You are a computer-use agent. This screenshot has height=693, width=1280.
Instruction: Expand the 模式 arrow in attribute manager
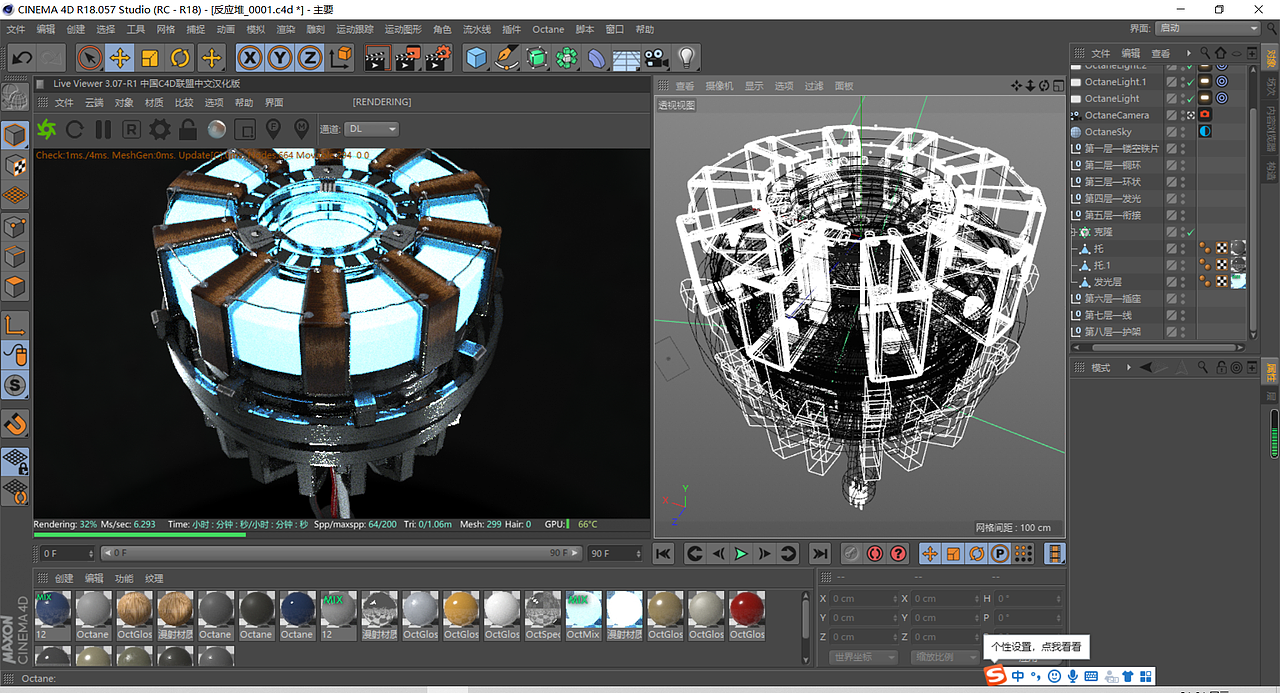coord(1130,368)
